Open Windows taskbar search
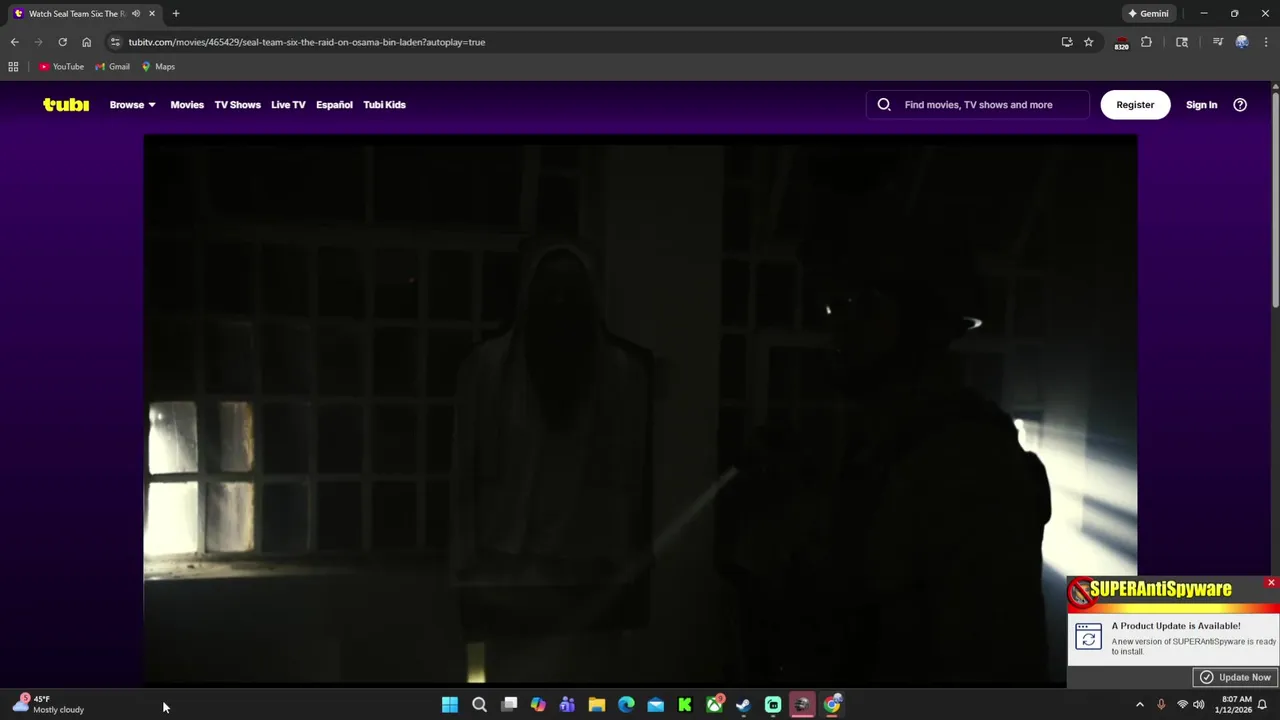1280x720 pixels. [479, 705]
